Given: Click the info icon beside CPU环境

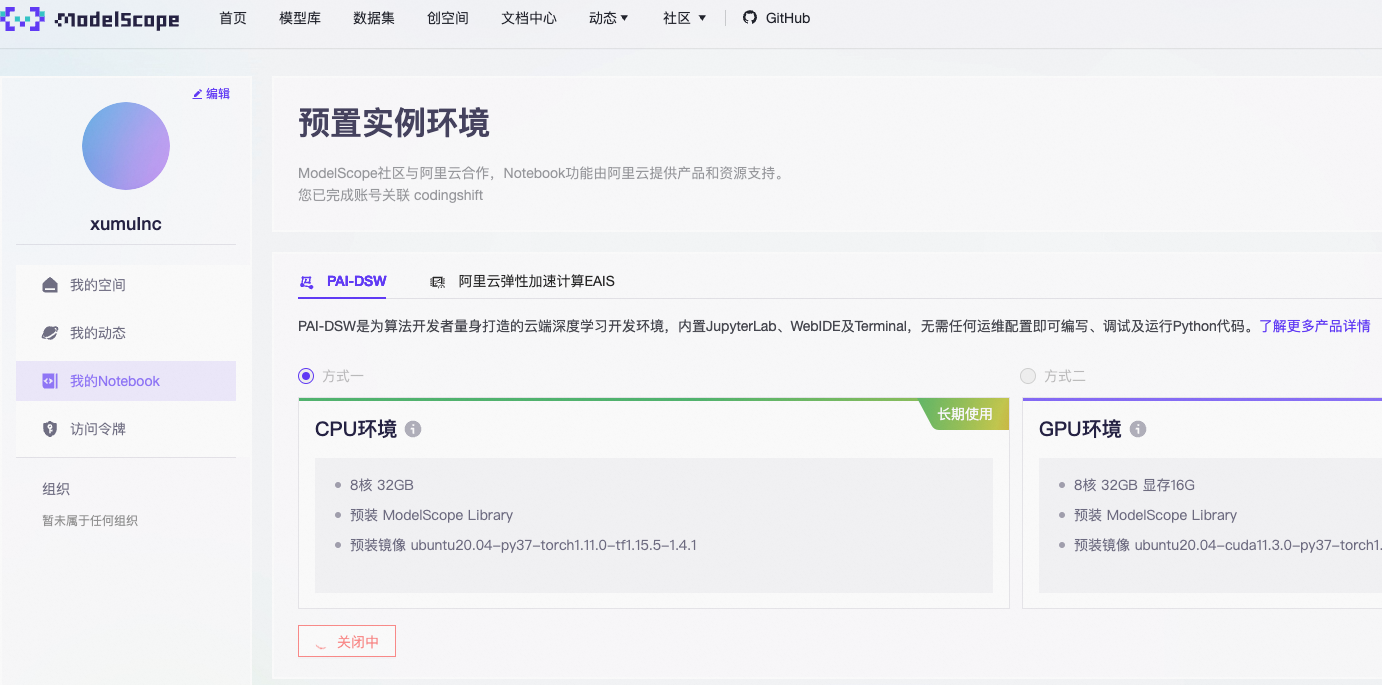Looking at the screenshot, I should [x=415, y=429].
